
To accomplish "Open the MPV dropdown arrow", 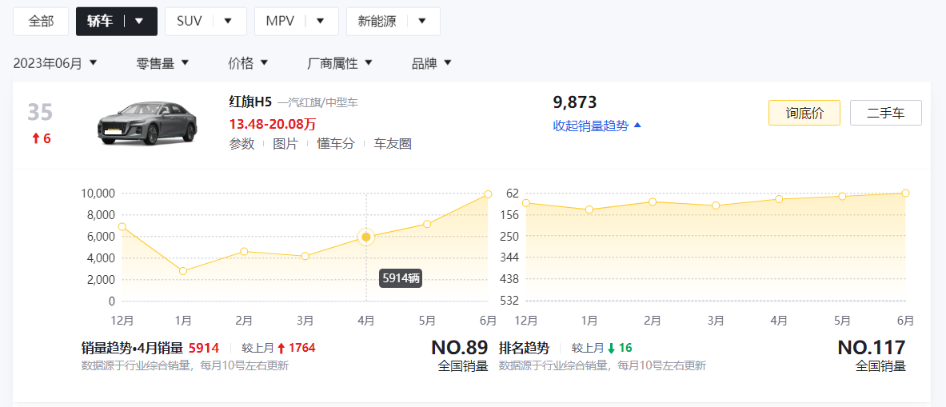I will [x=320, y=21].
